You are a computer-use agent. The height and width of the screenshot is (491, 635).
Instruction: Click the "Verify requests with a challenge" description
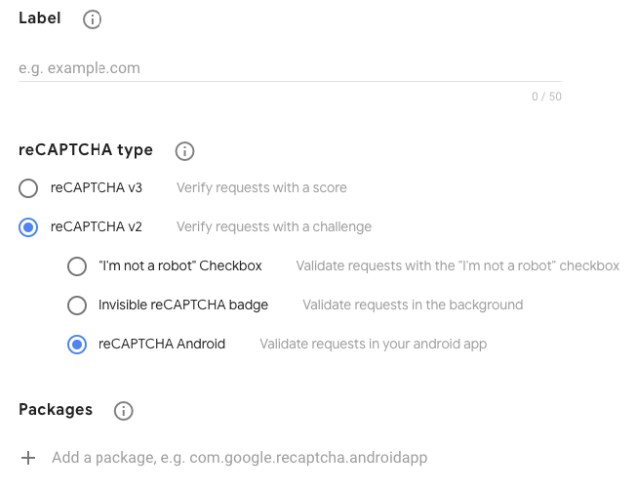click(x=274, y=227)
